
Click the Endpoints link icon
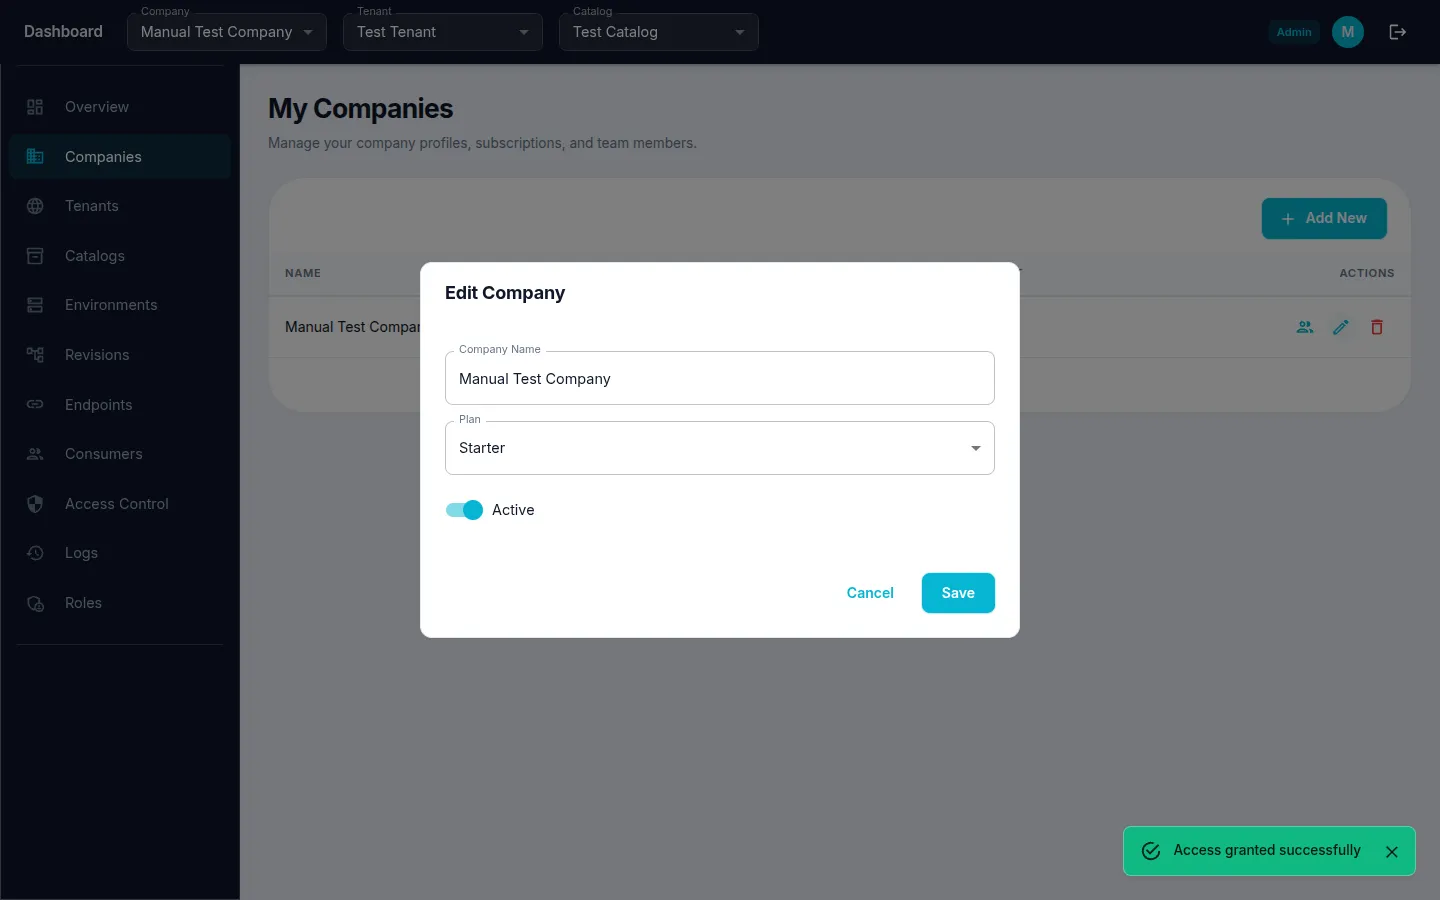point(35,404)
